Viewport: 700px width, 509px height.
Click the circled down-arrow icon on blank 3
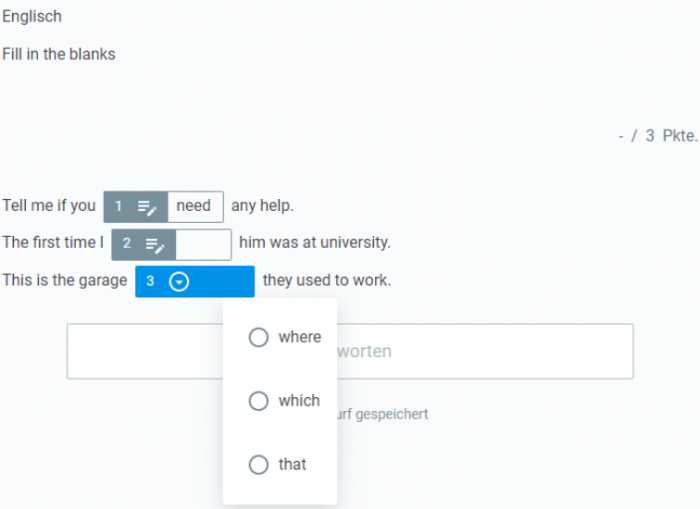coord(179,282)
